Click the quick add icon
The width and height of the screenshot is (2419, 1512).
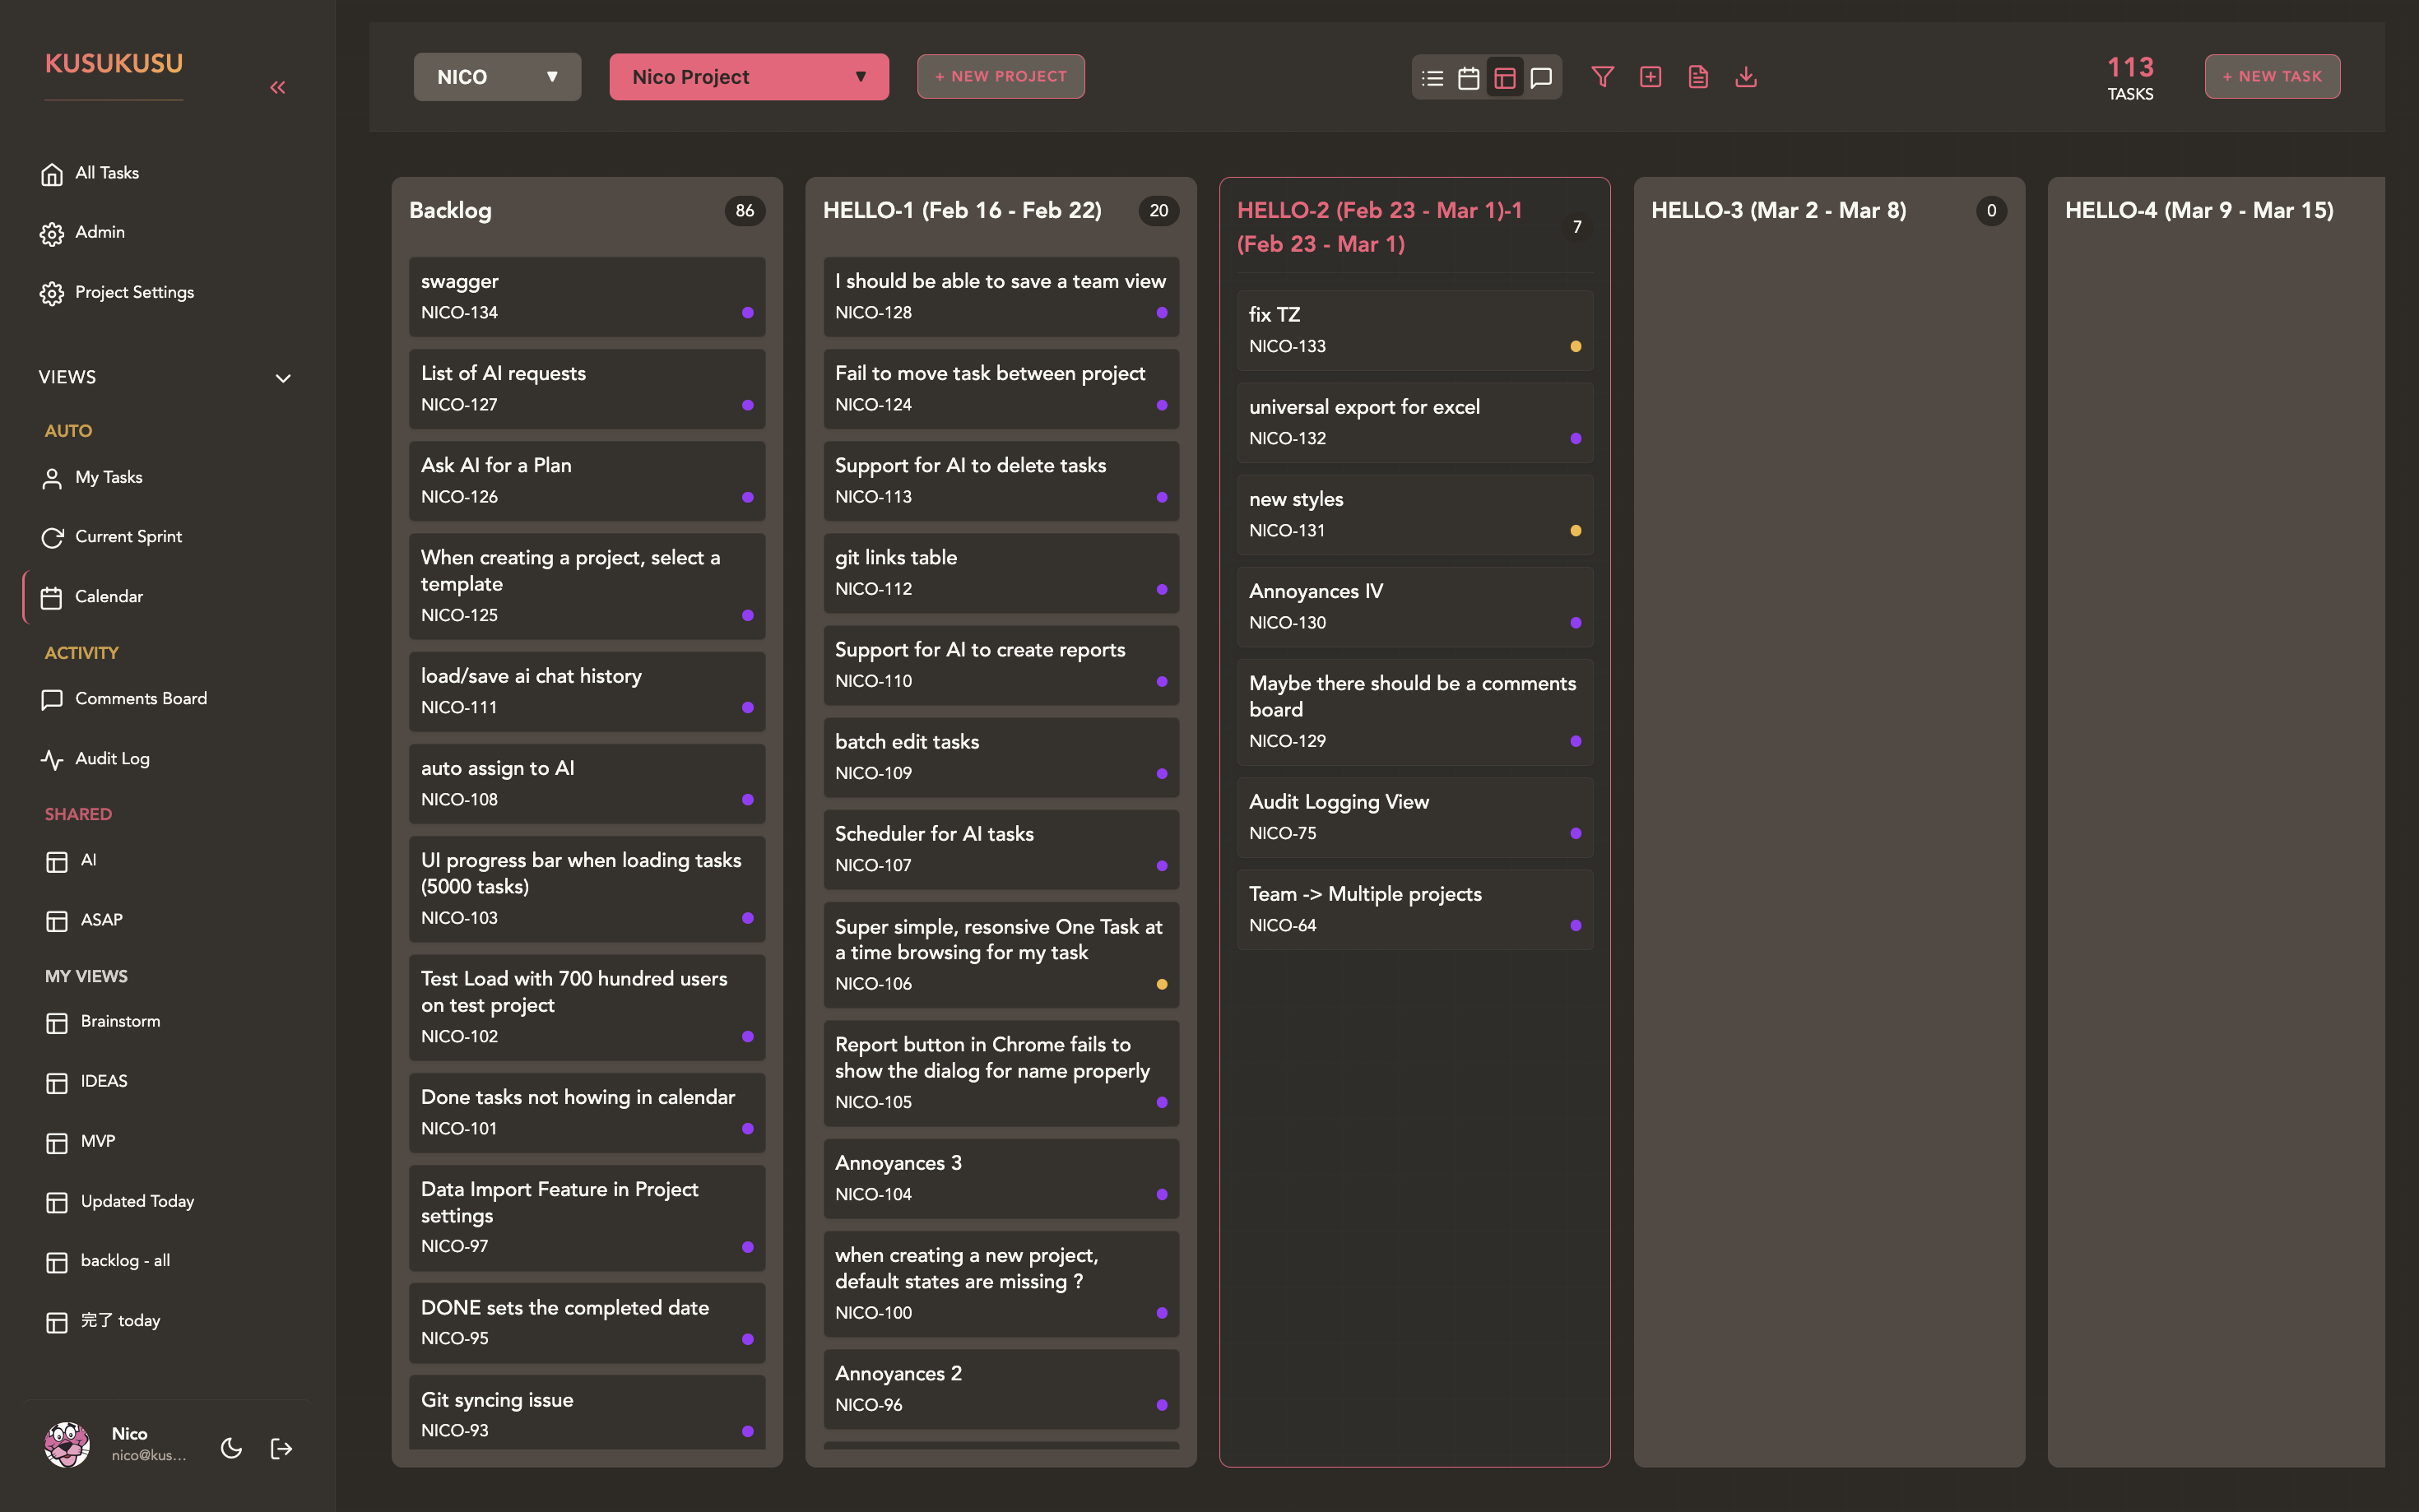click(x=1650, y=77)
